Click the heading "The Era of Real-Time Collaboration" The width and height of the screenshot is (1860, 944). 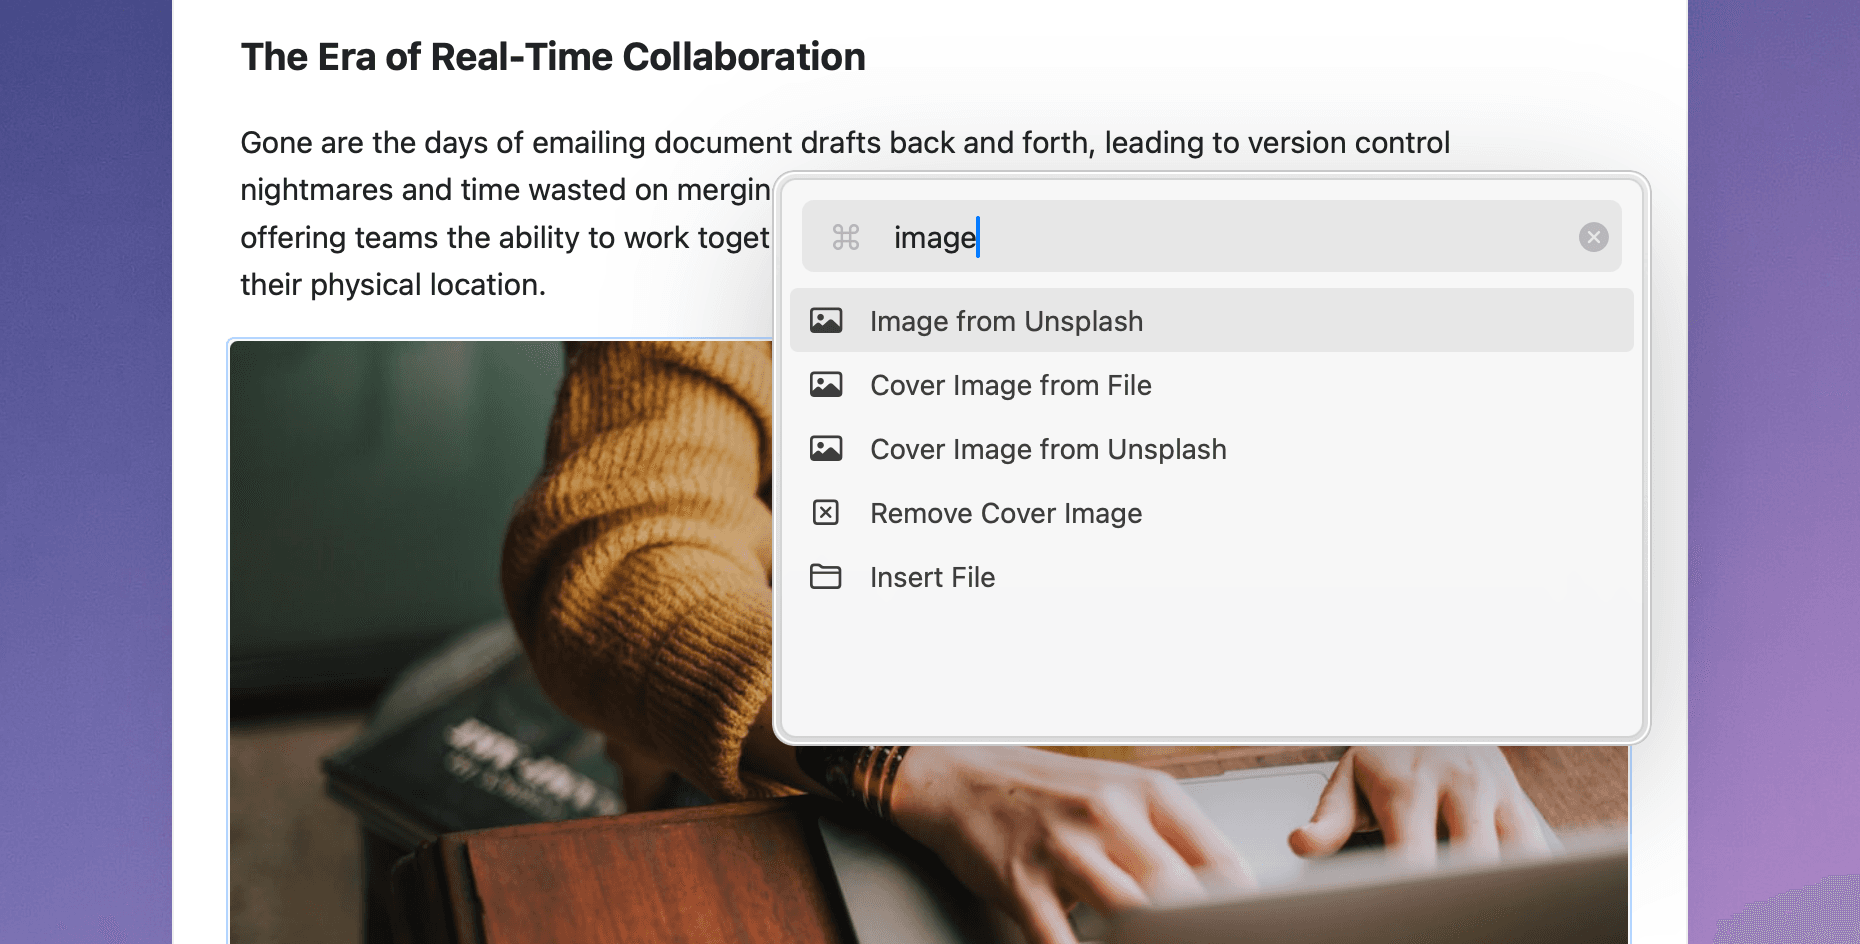553,57
